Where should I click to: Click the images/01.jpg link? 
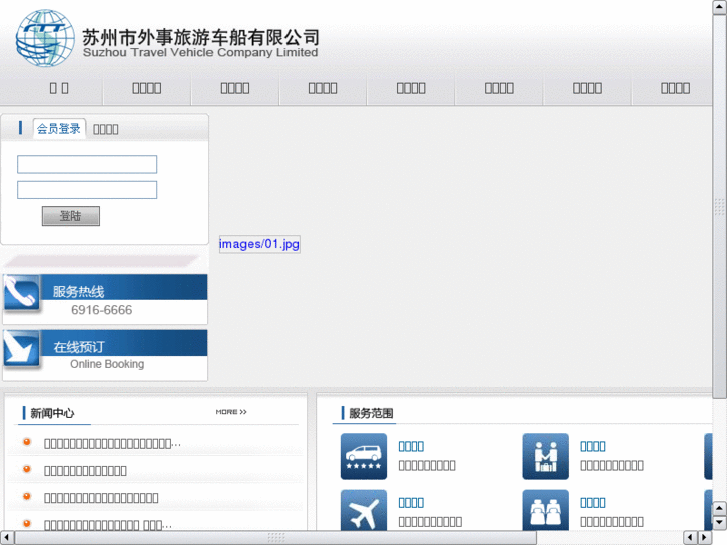(x=259, y=244)
